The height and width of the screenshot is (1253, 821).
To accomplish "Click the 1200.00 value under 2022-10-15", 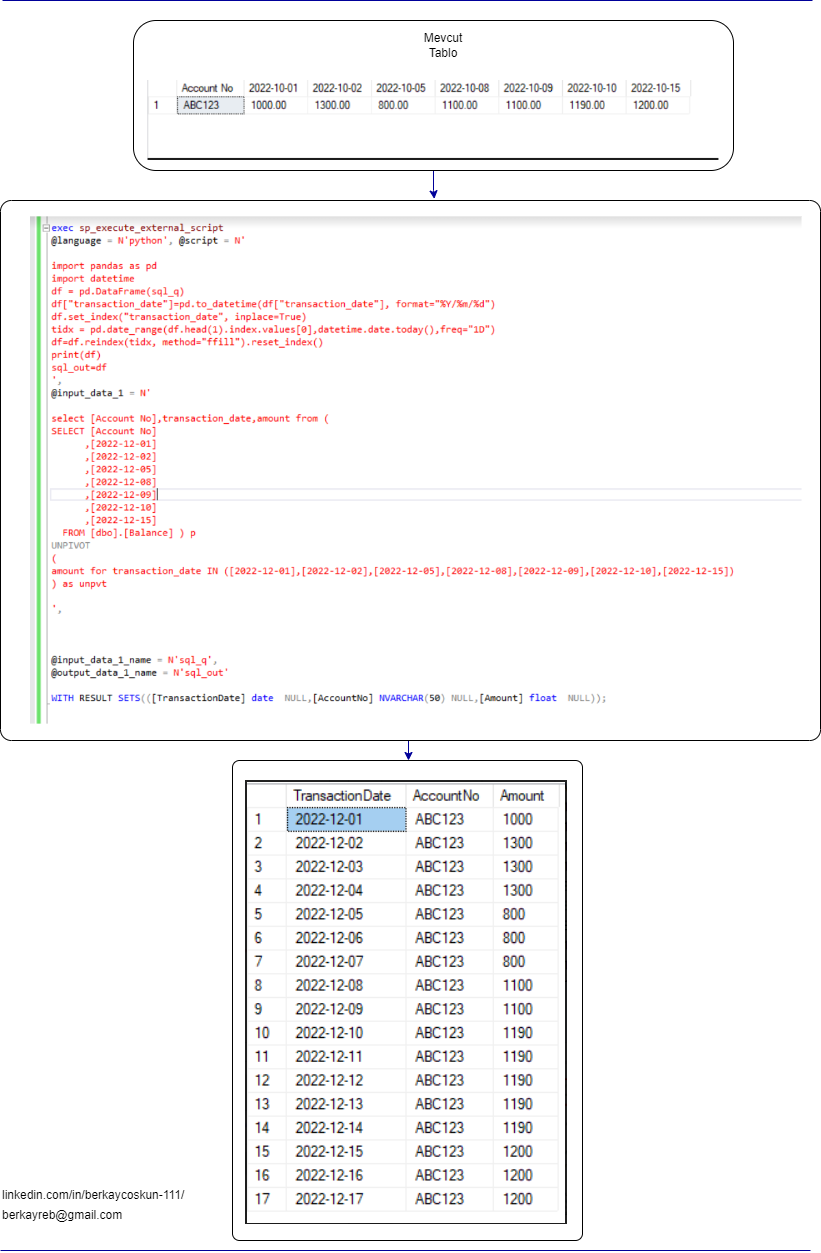I will coord(651,104).
